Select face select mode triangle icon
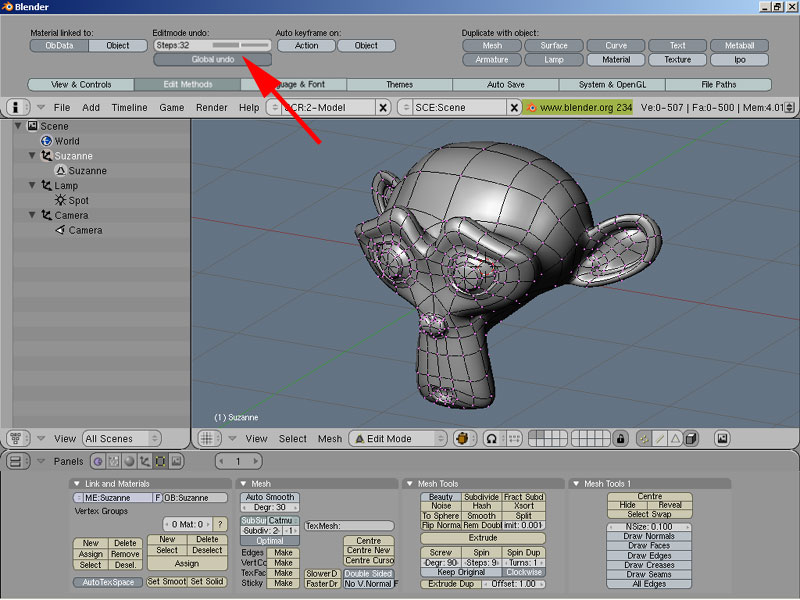Image resolution: width=800 pixels, height=600 pixels. (675, 439)
